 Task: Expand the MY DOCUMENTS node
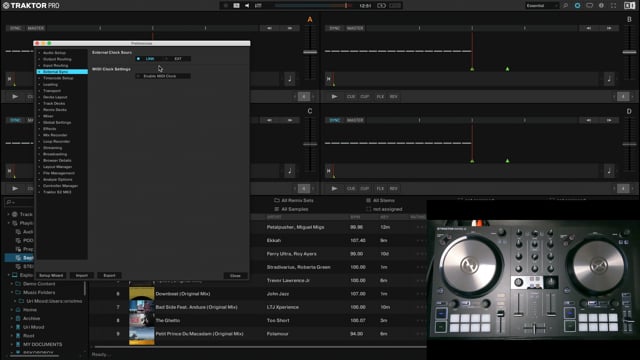(x=12, y=344)
